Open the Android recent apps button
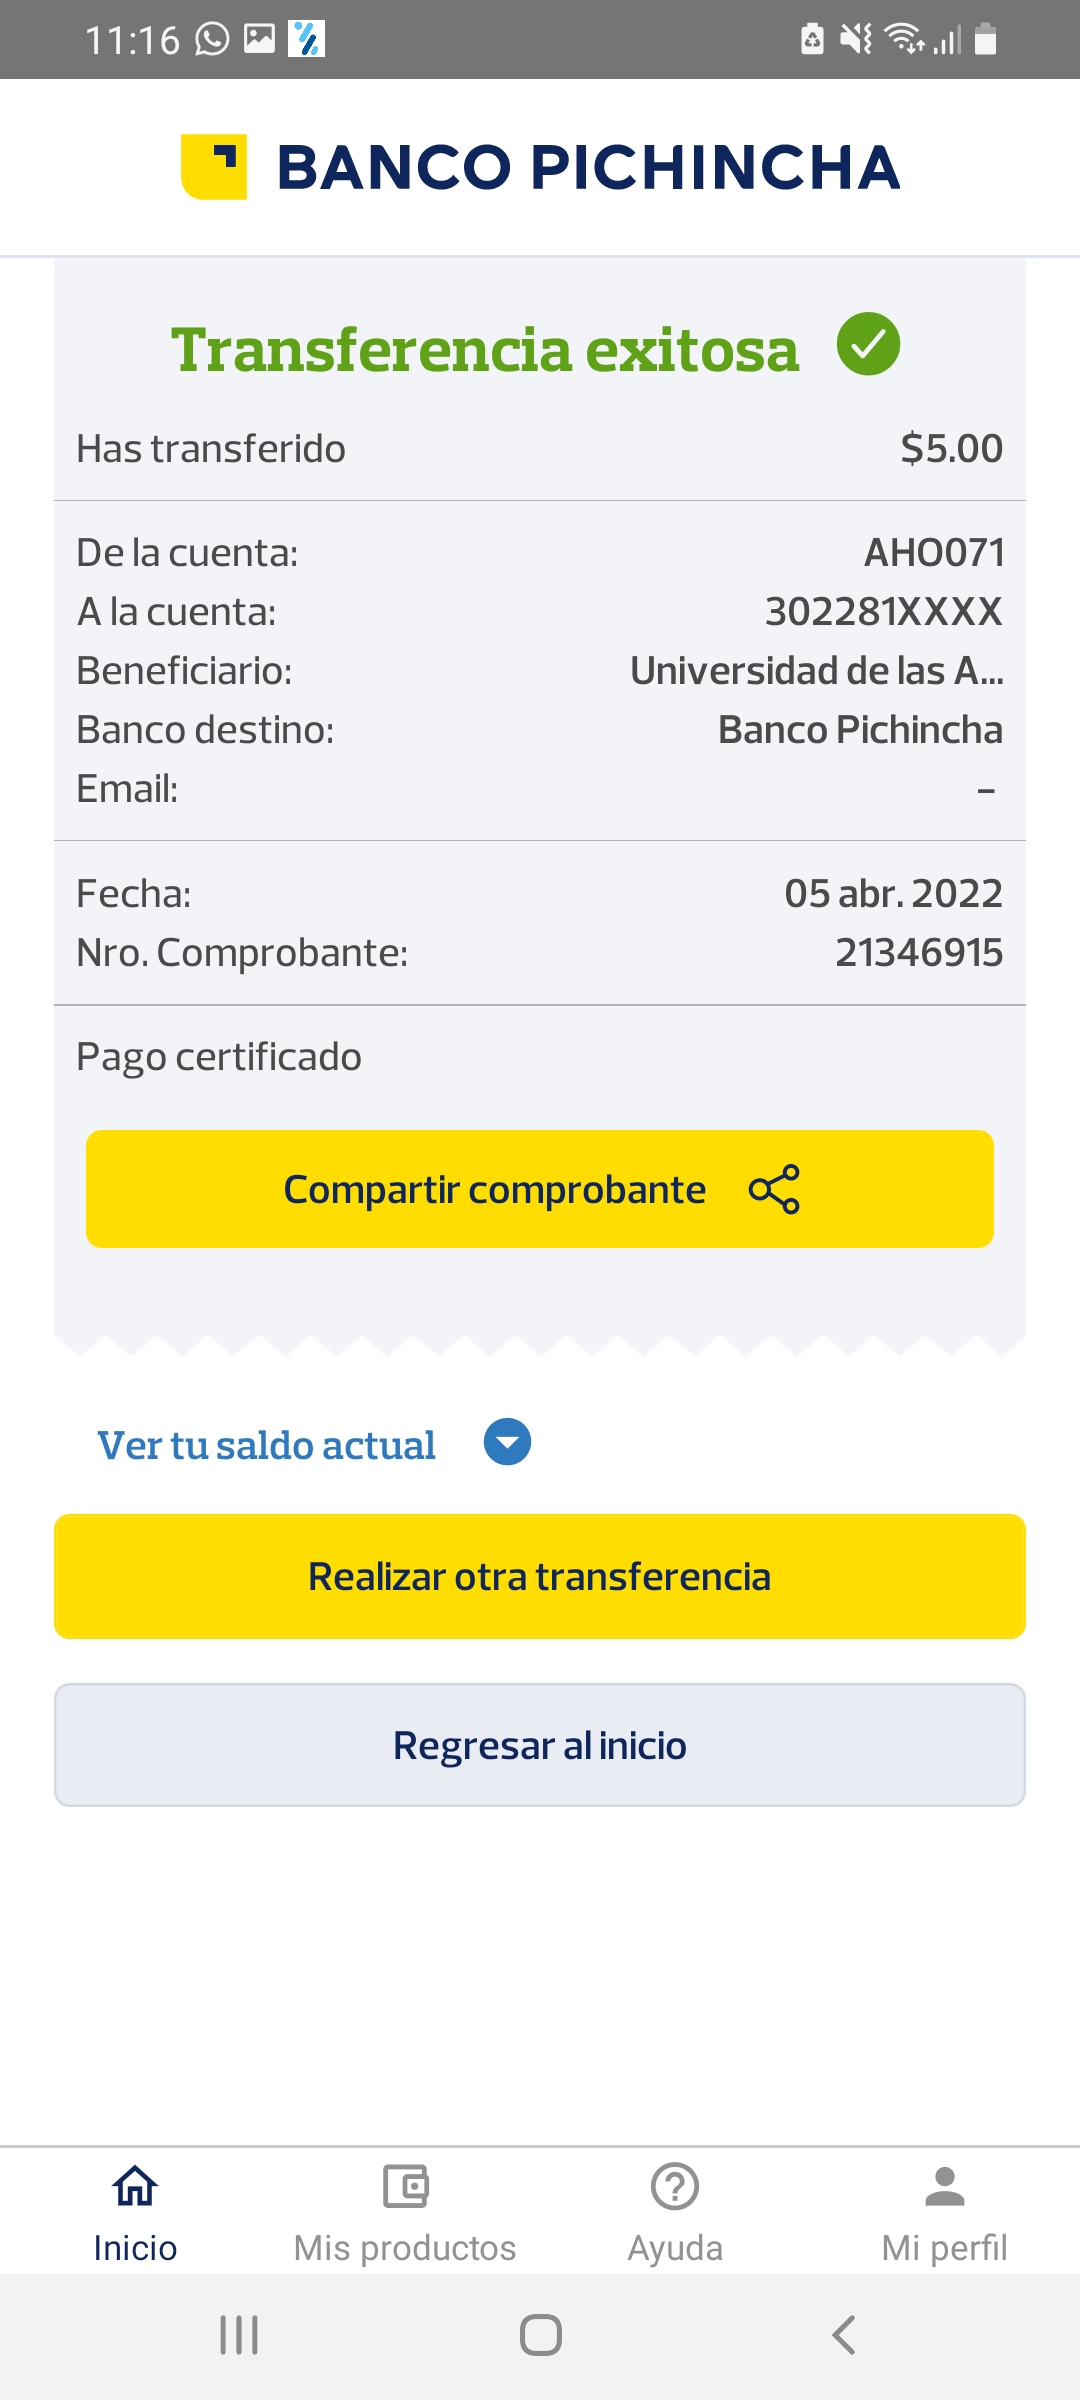 point(239,2335)
